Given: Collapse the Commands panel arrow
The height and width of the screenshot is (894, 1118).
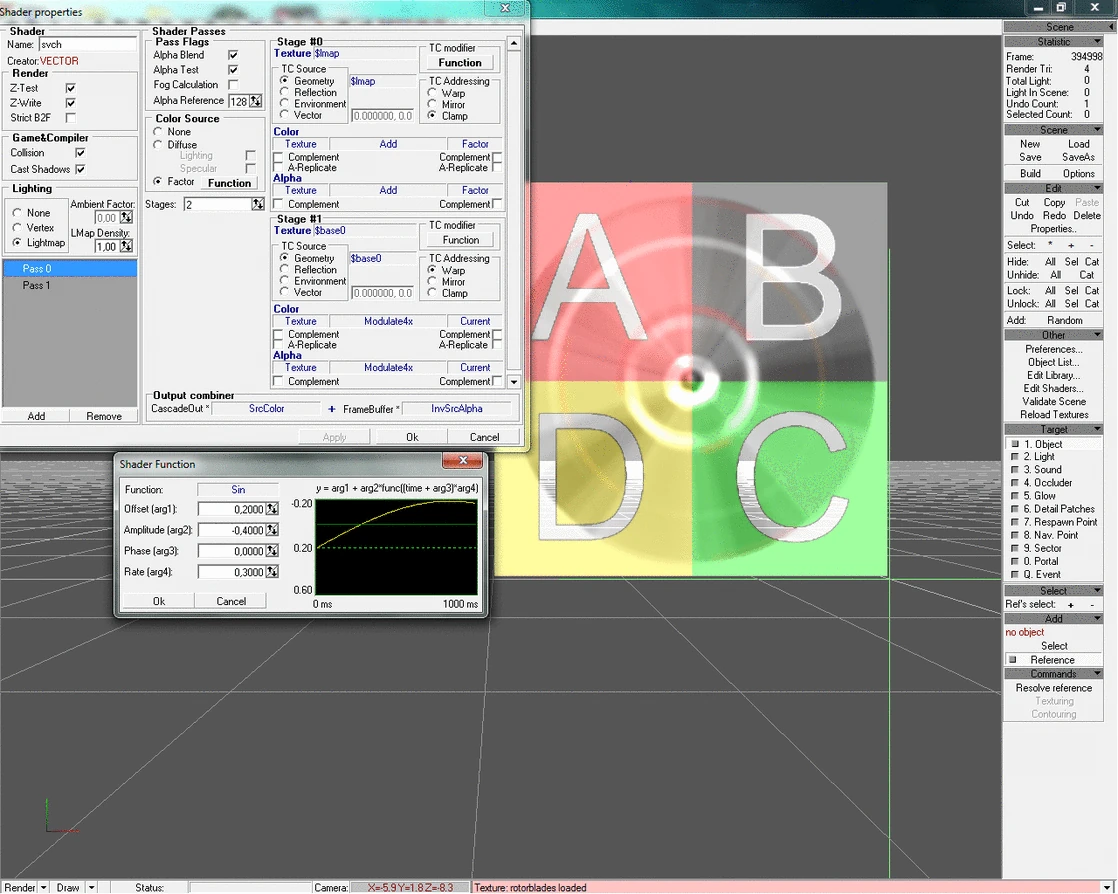Looking at the screenshot, I should point(1097,674).
